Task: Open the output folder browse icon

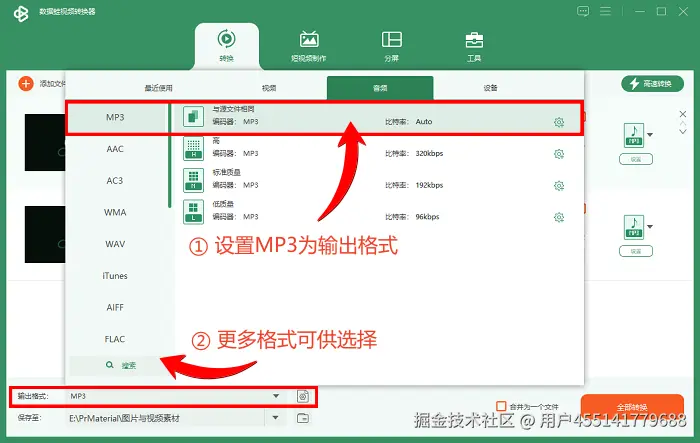Action: 303,418
